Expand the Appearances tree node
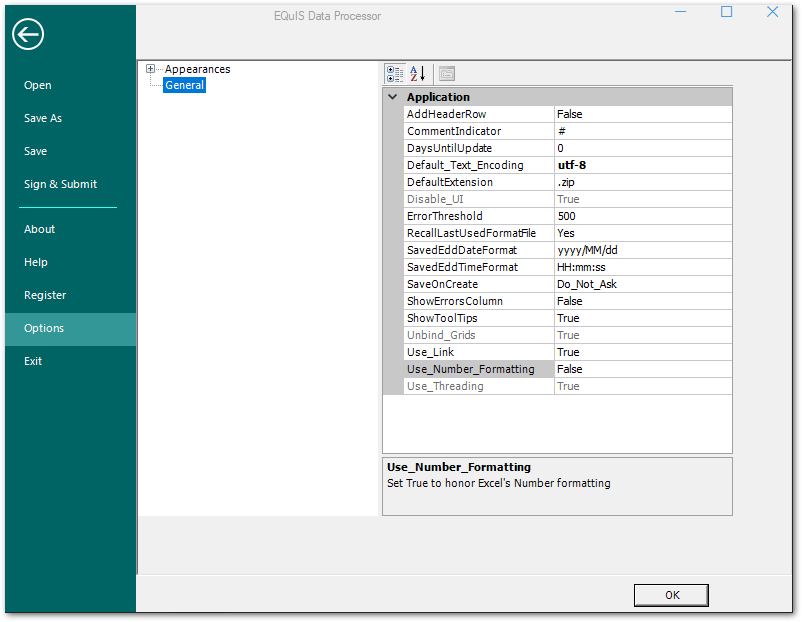The width and height of the screenshot is (802, 622). click(150, 69)
